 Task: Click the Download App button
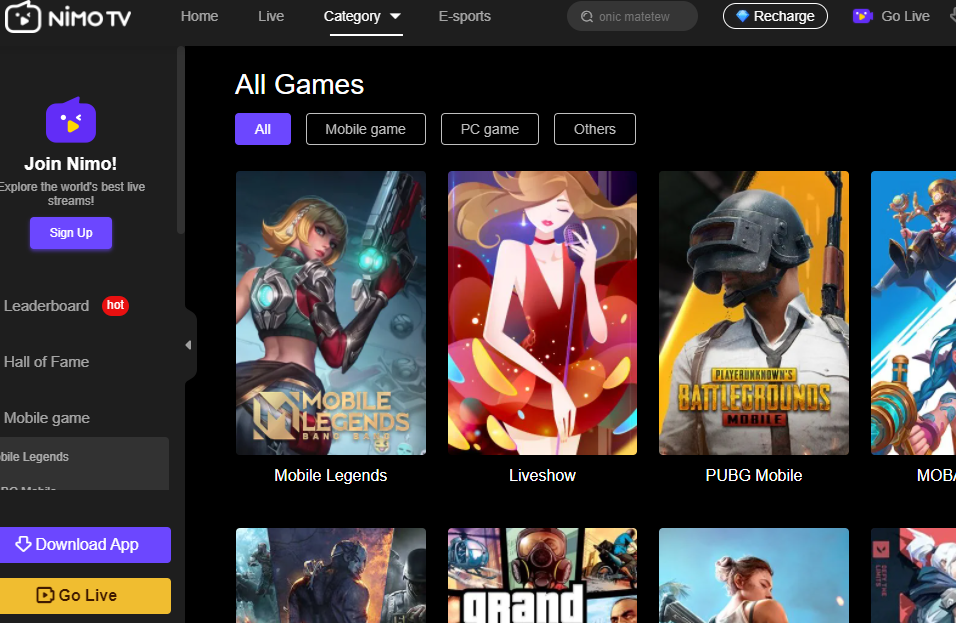coord(85,544)
